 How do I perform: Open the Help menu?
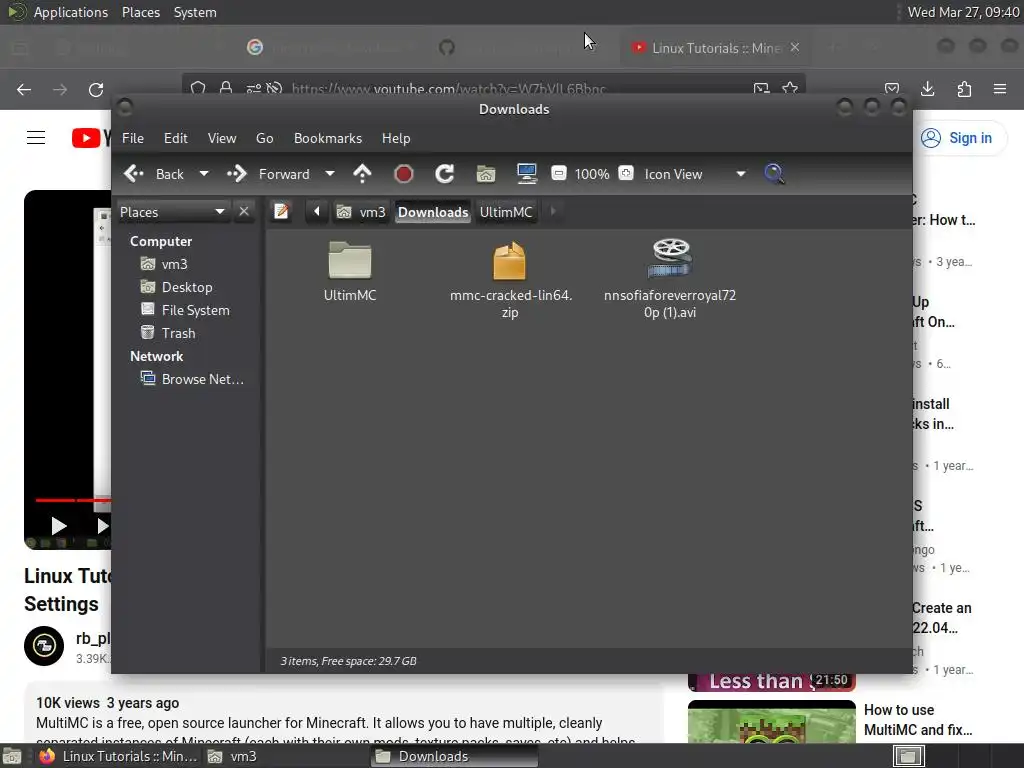coord(396,138)
